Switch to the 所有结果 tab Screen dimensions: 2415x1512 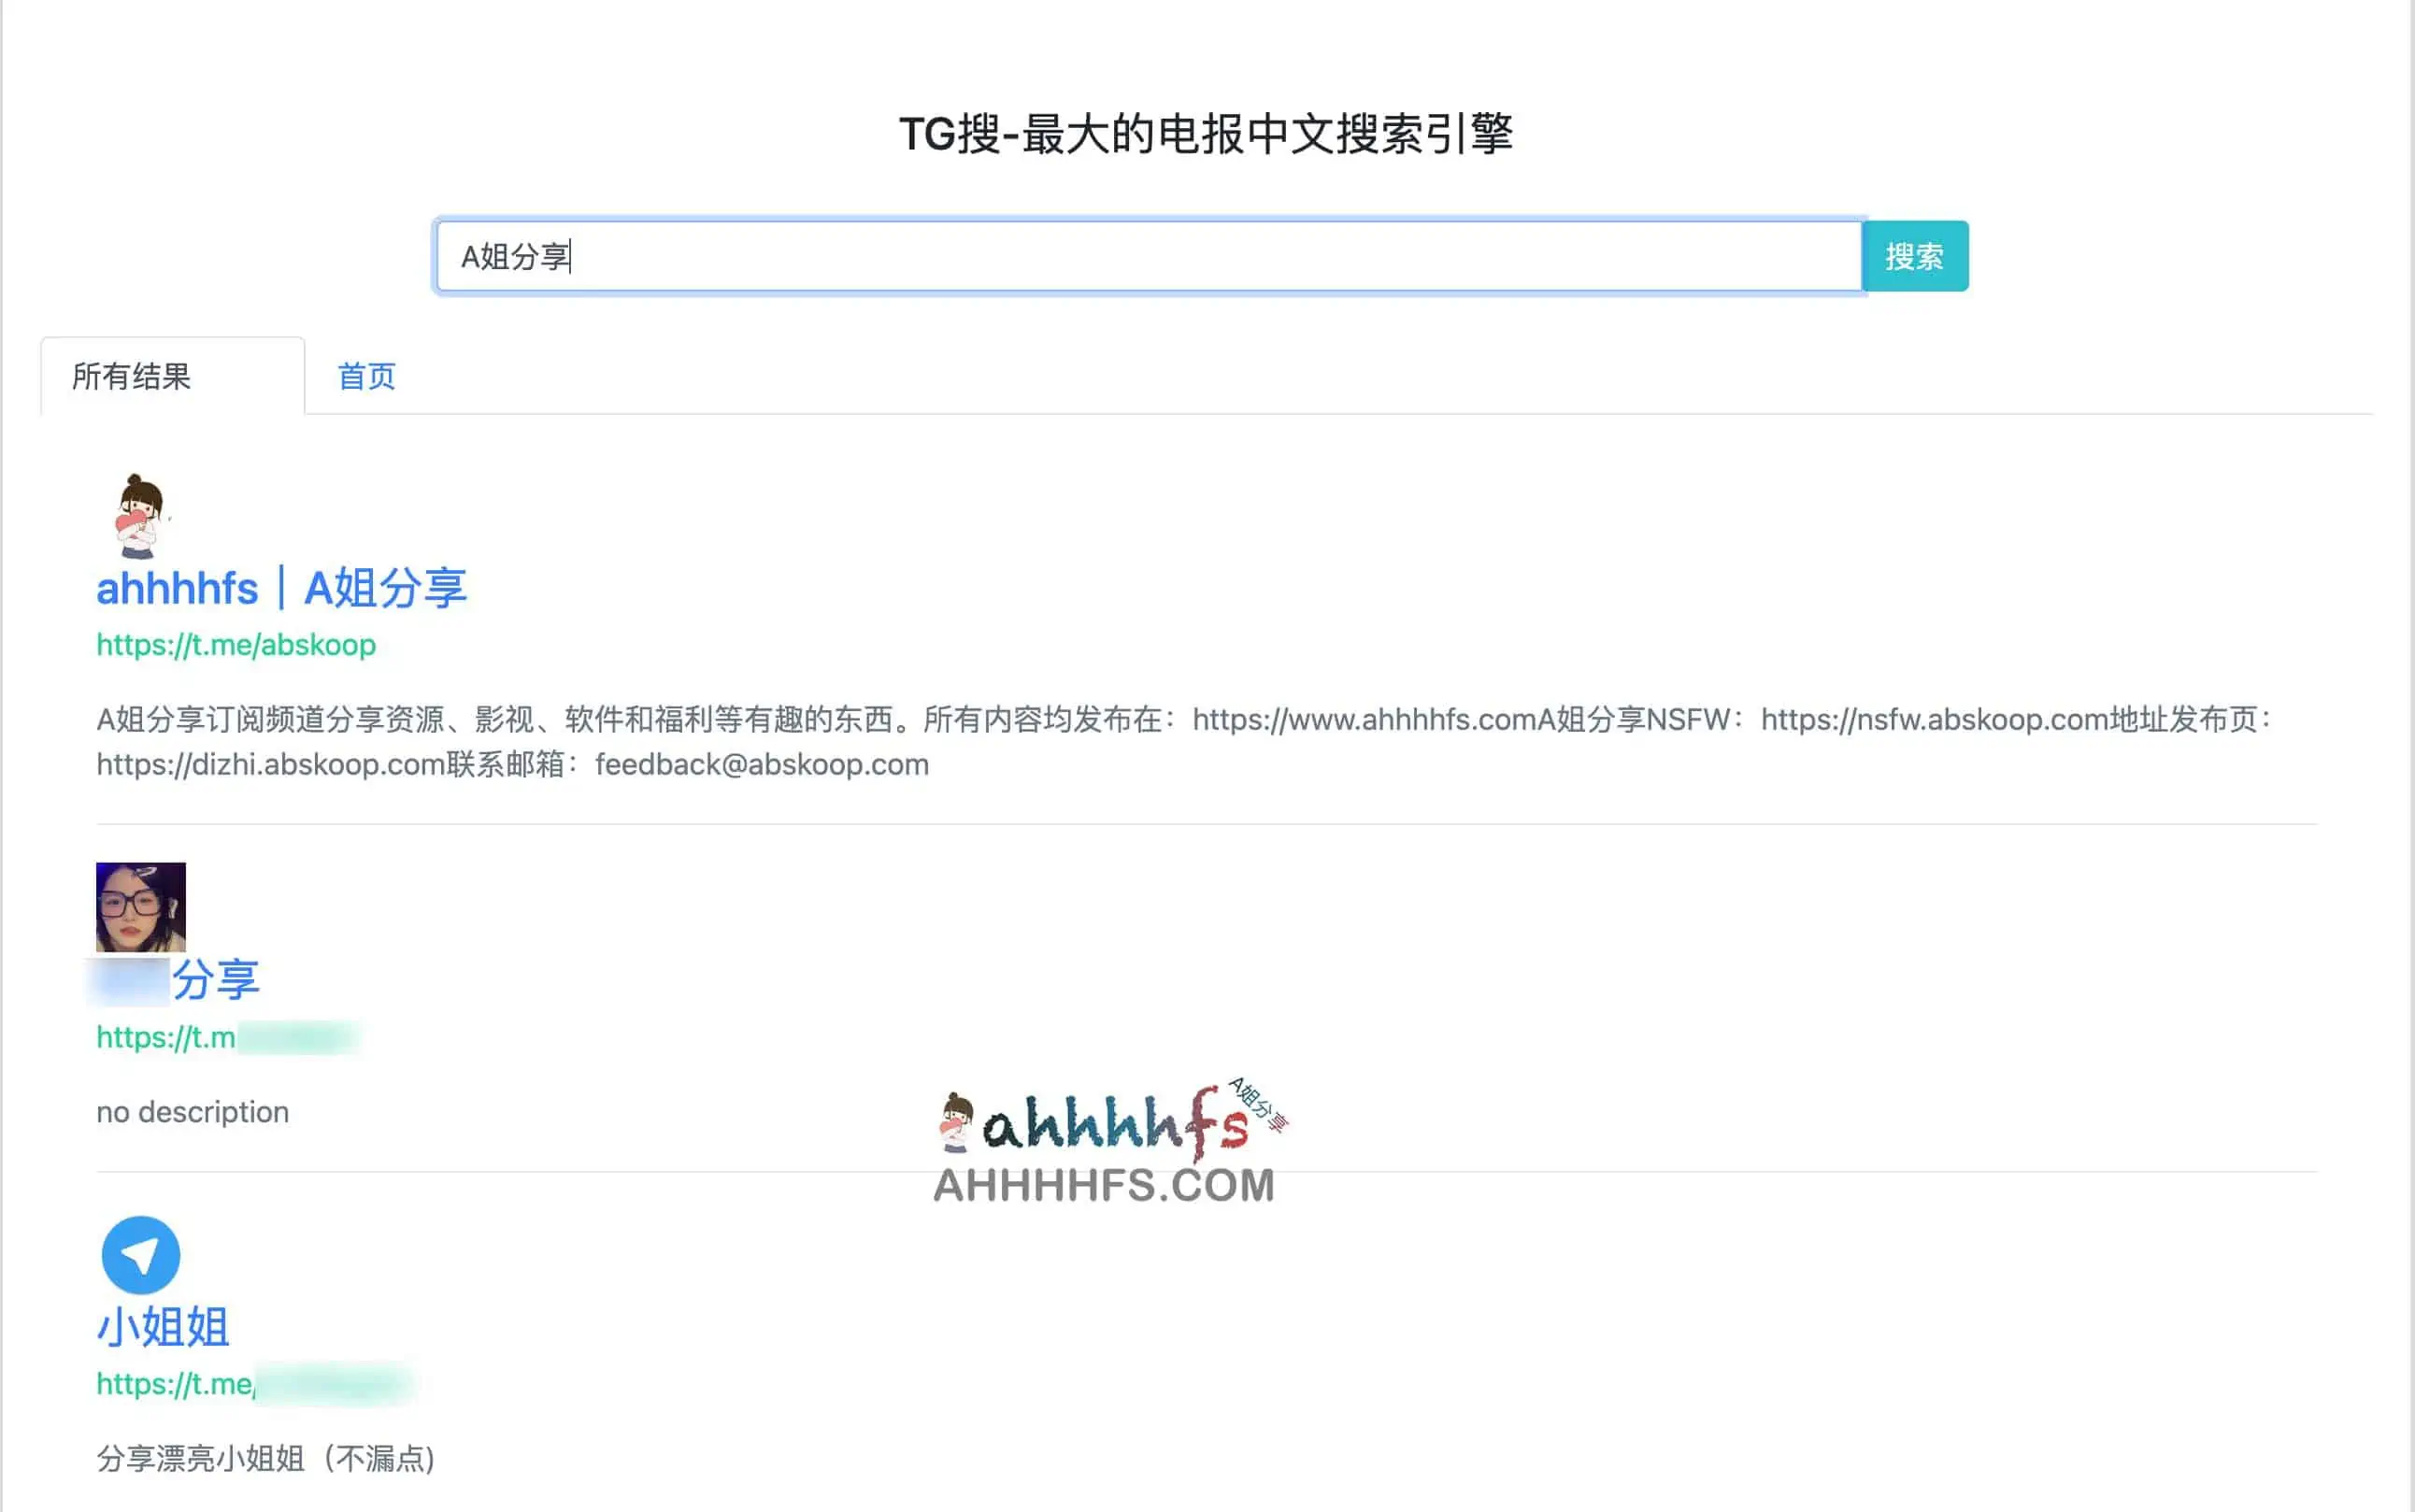pyautogui.click(x=131, y=377)
